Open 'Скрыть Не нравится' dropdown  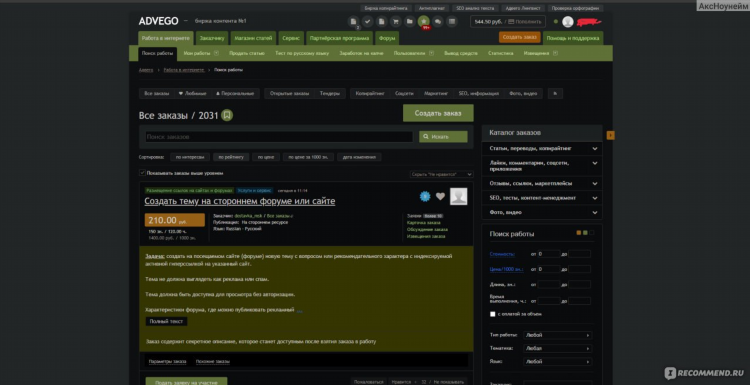point(441,175)
